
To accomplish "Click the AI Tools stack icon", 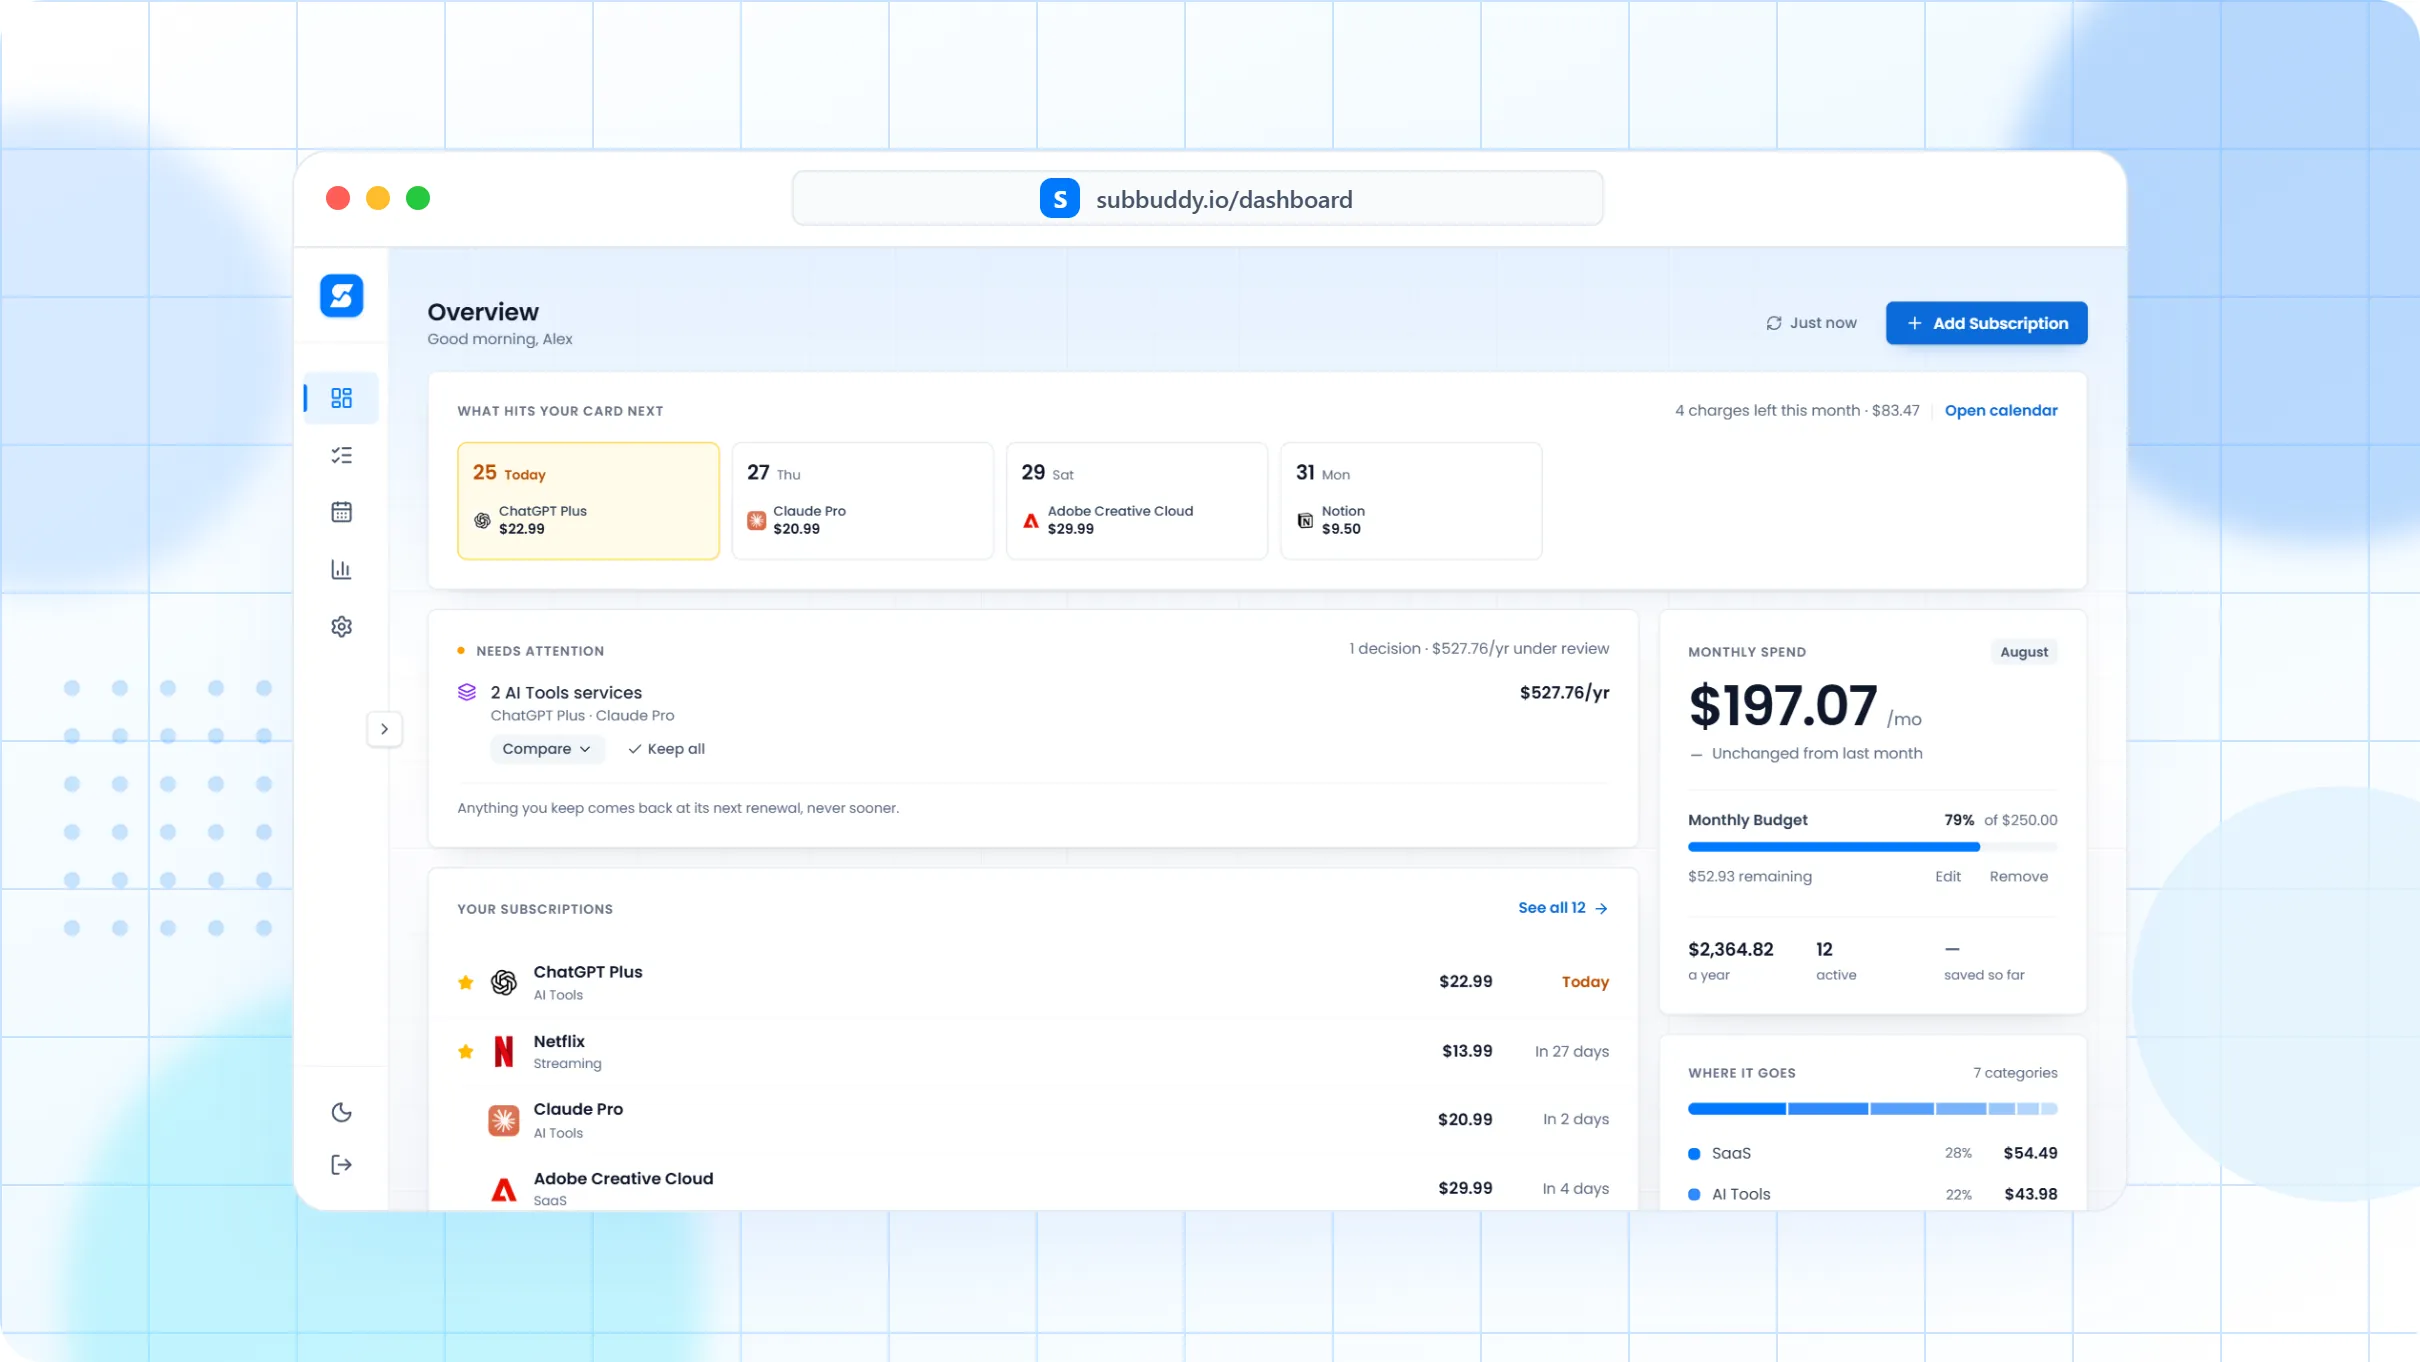I will coord(467,692).
